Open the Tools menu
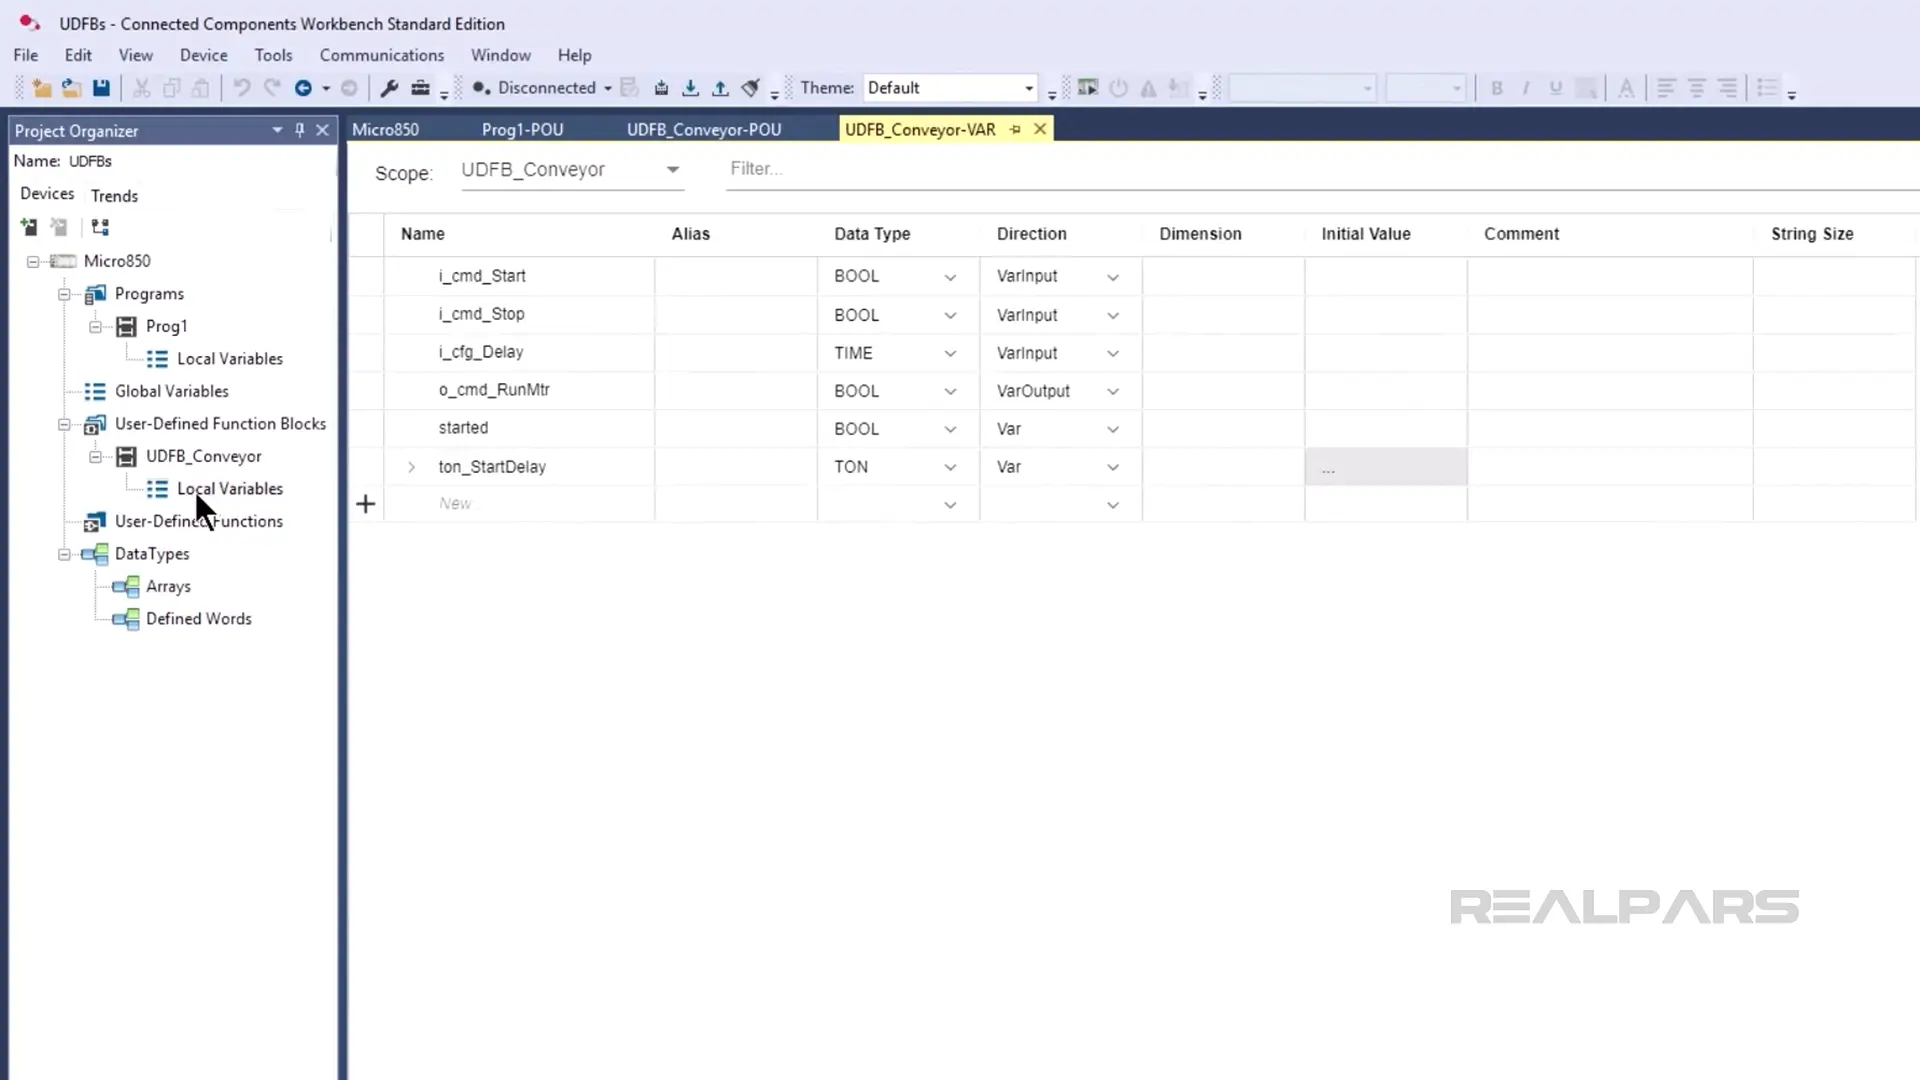 click(x=273, y=55)
